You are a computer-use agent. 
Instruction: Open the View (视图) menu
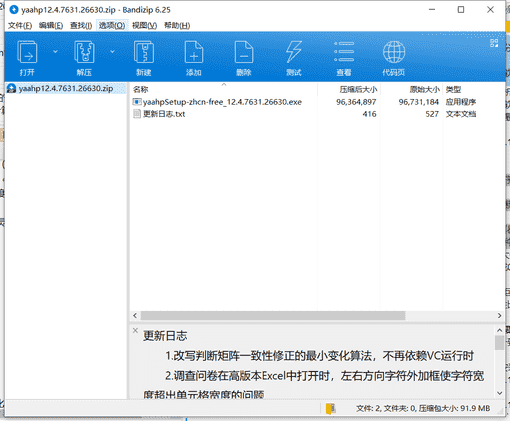tap(144, 25)
